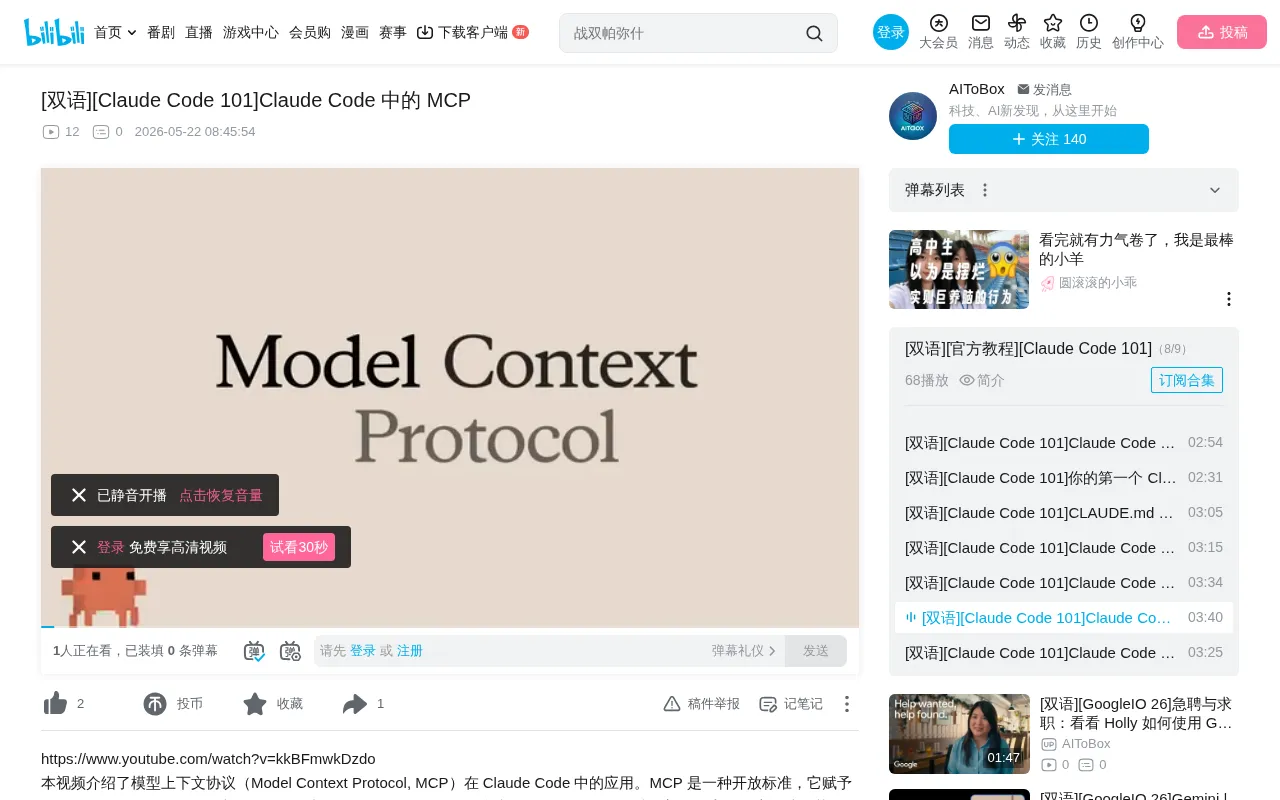Screen dimensions: 1280x800
Task: Expand the 弹幕列表 panel chevron
Action: [x=1215, y=190]
